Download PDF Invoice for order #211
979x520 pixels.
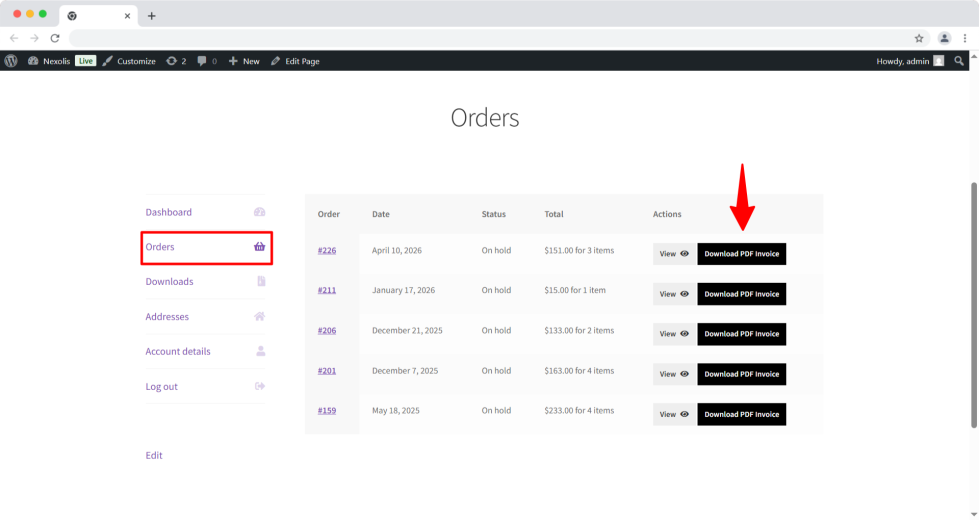coord(742,294)
